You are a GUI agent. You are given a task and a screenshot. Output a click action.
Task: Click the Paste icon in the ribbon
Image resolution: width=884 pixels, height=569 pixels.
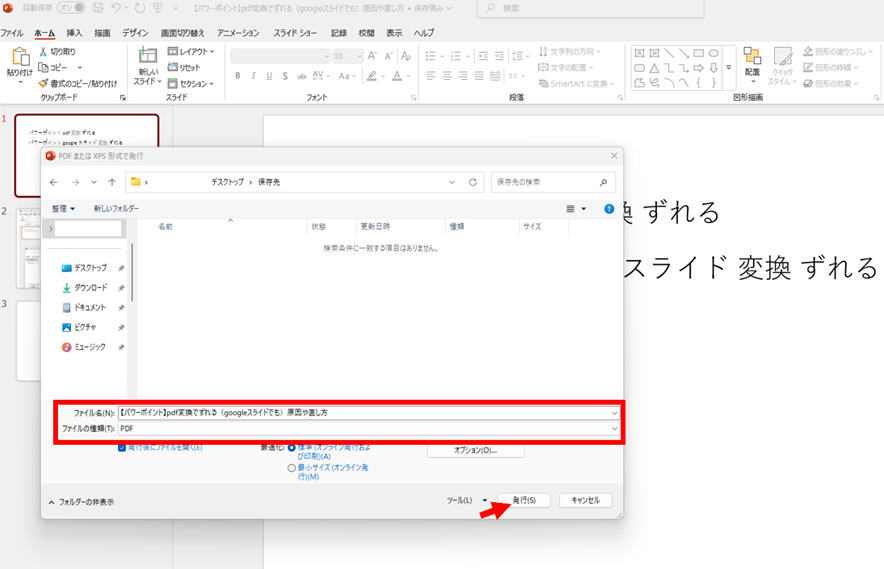coord(19,58)
